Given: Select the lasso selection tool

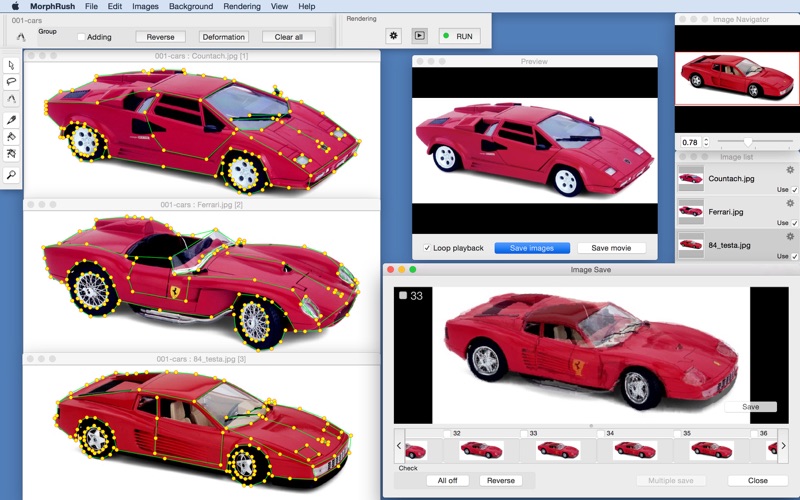Looking at the screenshot, I should point(11,82).
